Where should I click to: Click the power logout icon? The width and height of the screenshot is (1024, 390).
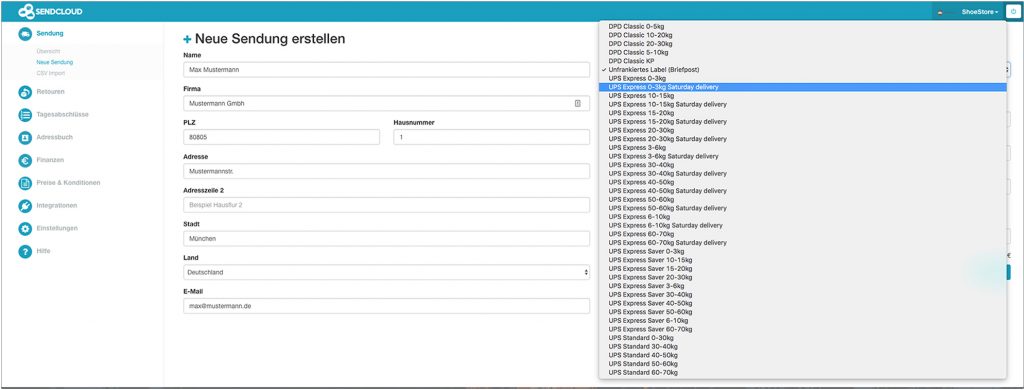(1014, 12)
